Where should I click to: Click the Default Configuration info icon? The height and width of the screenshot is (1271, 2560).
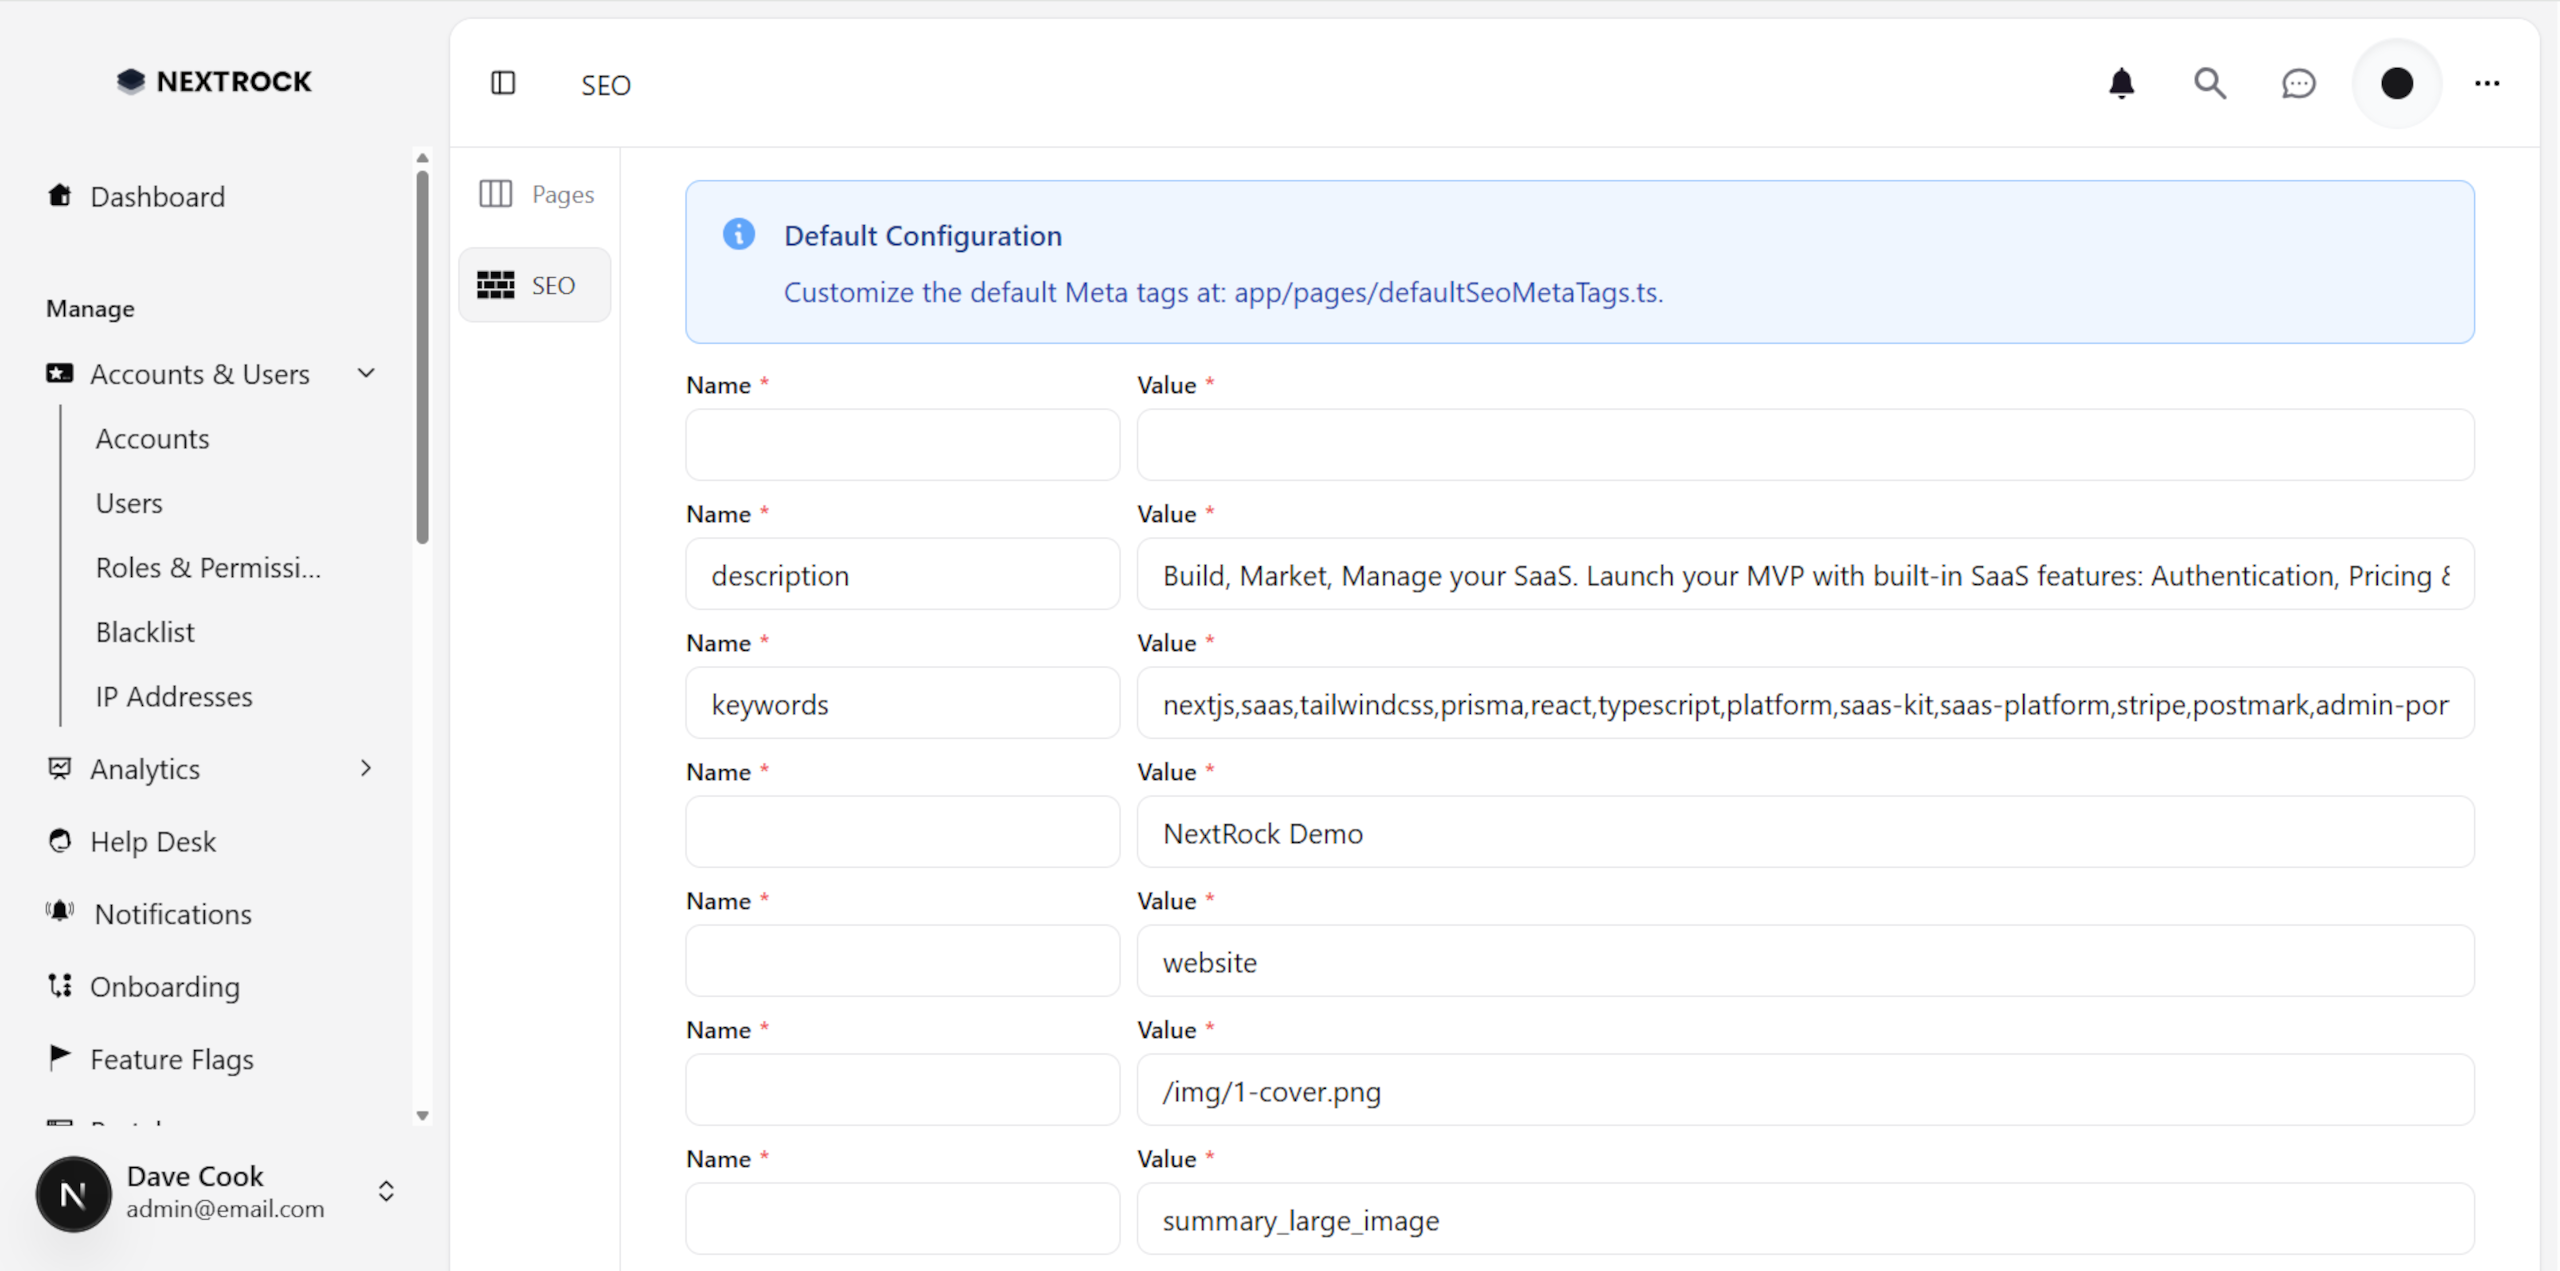(739, 234)
